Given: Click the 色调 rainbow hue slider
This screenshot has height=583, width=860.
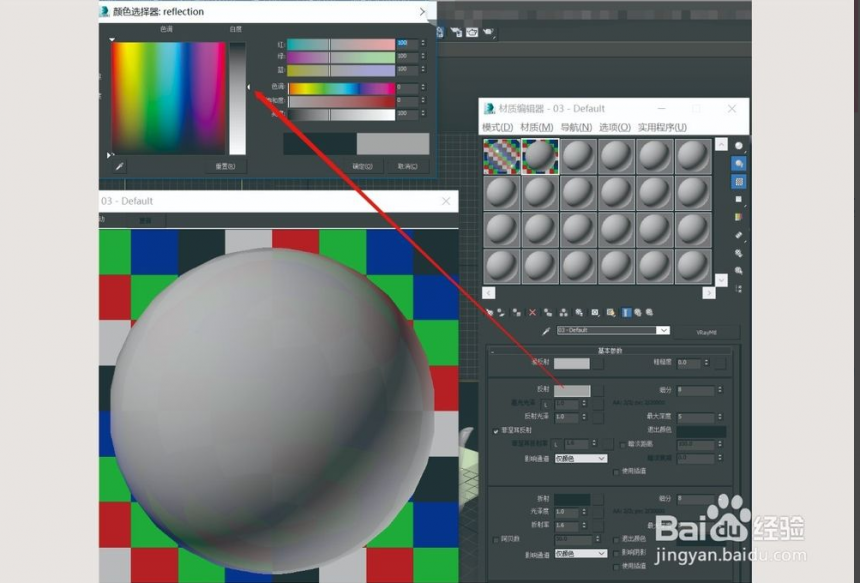Looking at the screenshot, I should click(x=342, y=88).
